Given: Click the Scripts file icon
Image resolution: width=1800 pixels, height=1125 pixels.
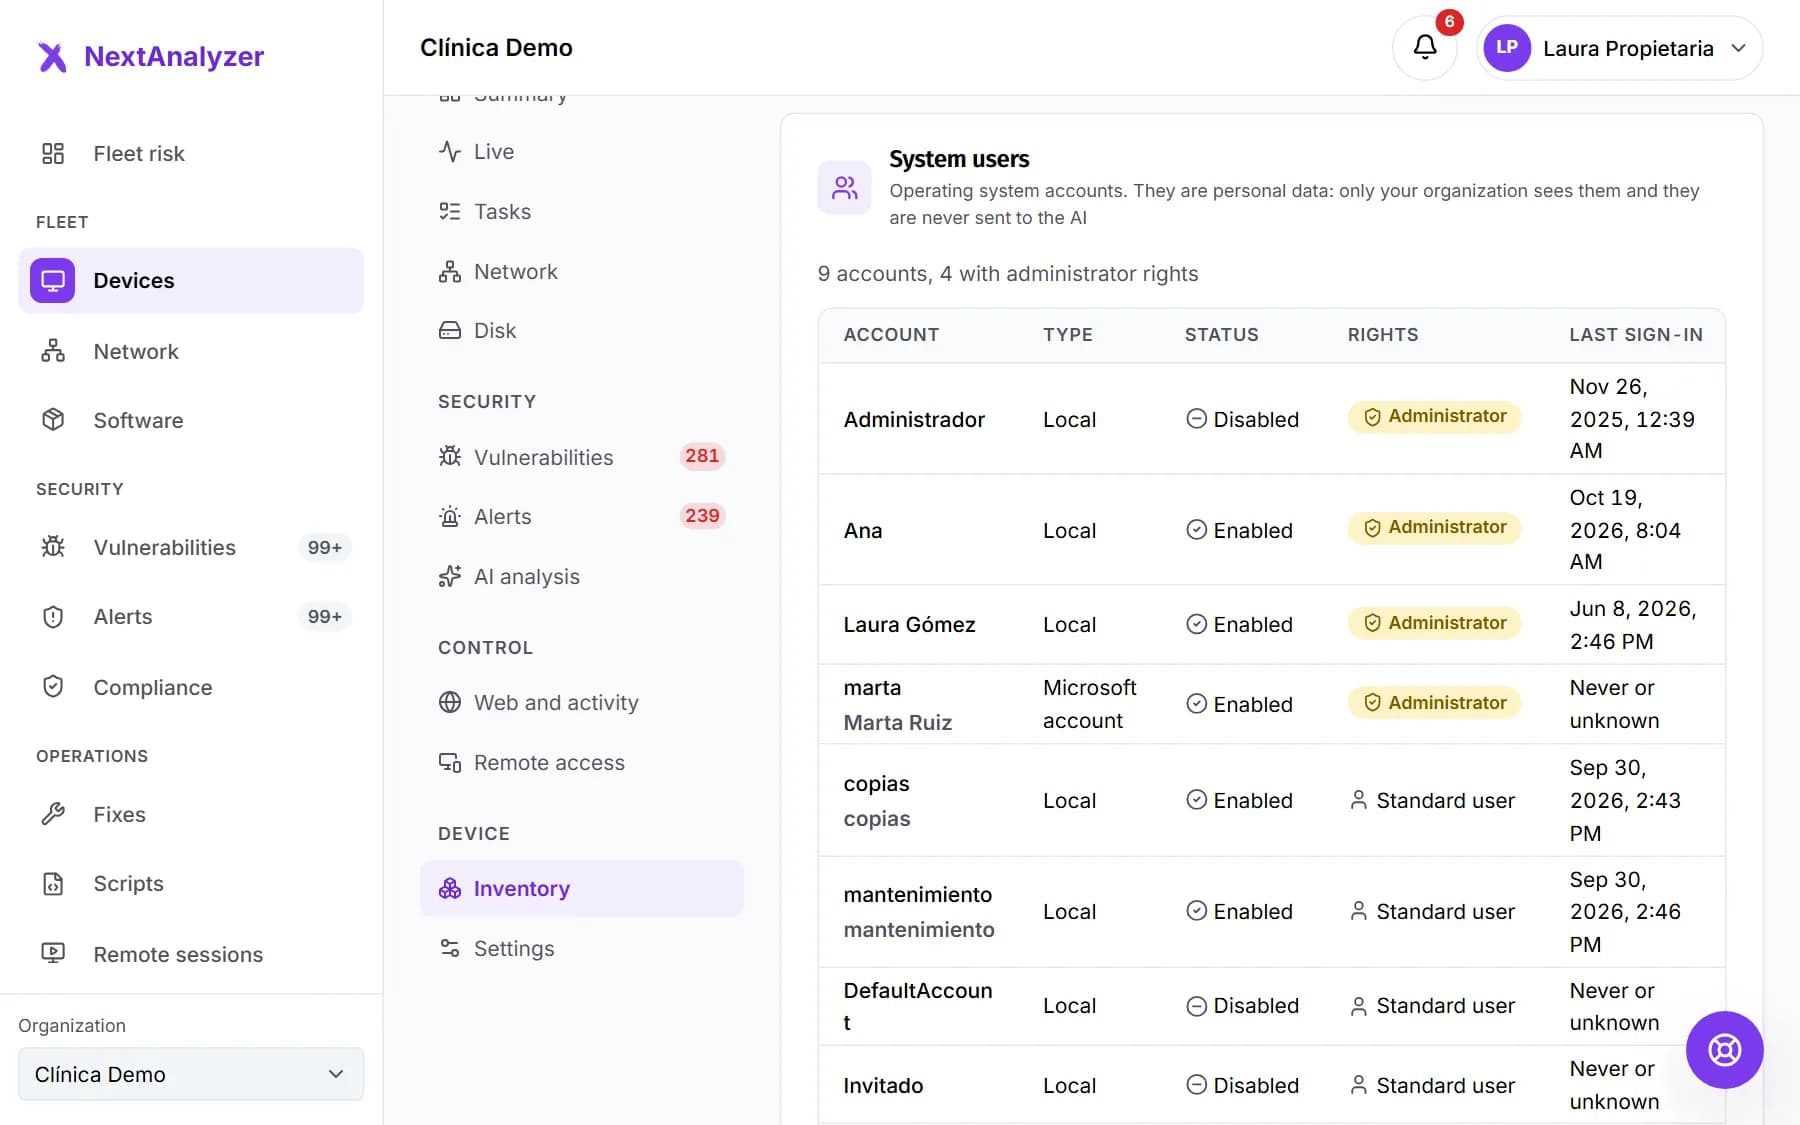Looking at the screenshot, I should coord(53,884).
